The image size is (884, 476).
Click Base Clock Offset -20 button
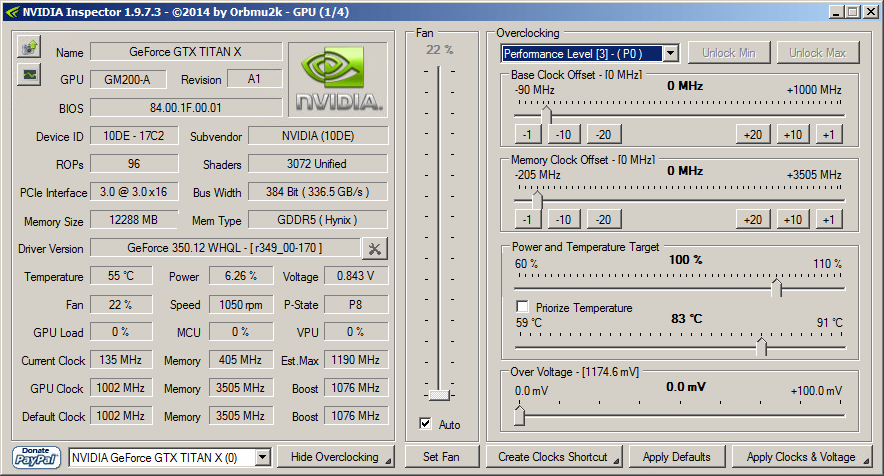tap(604, 135)
